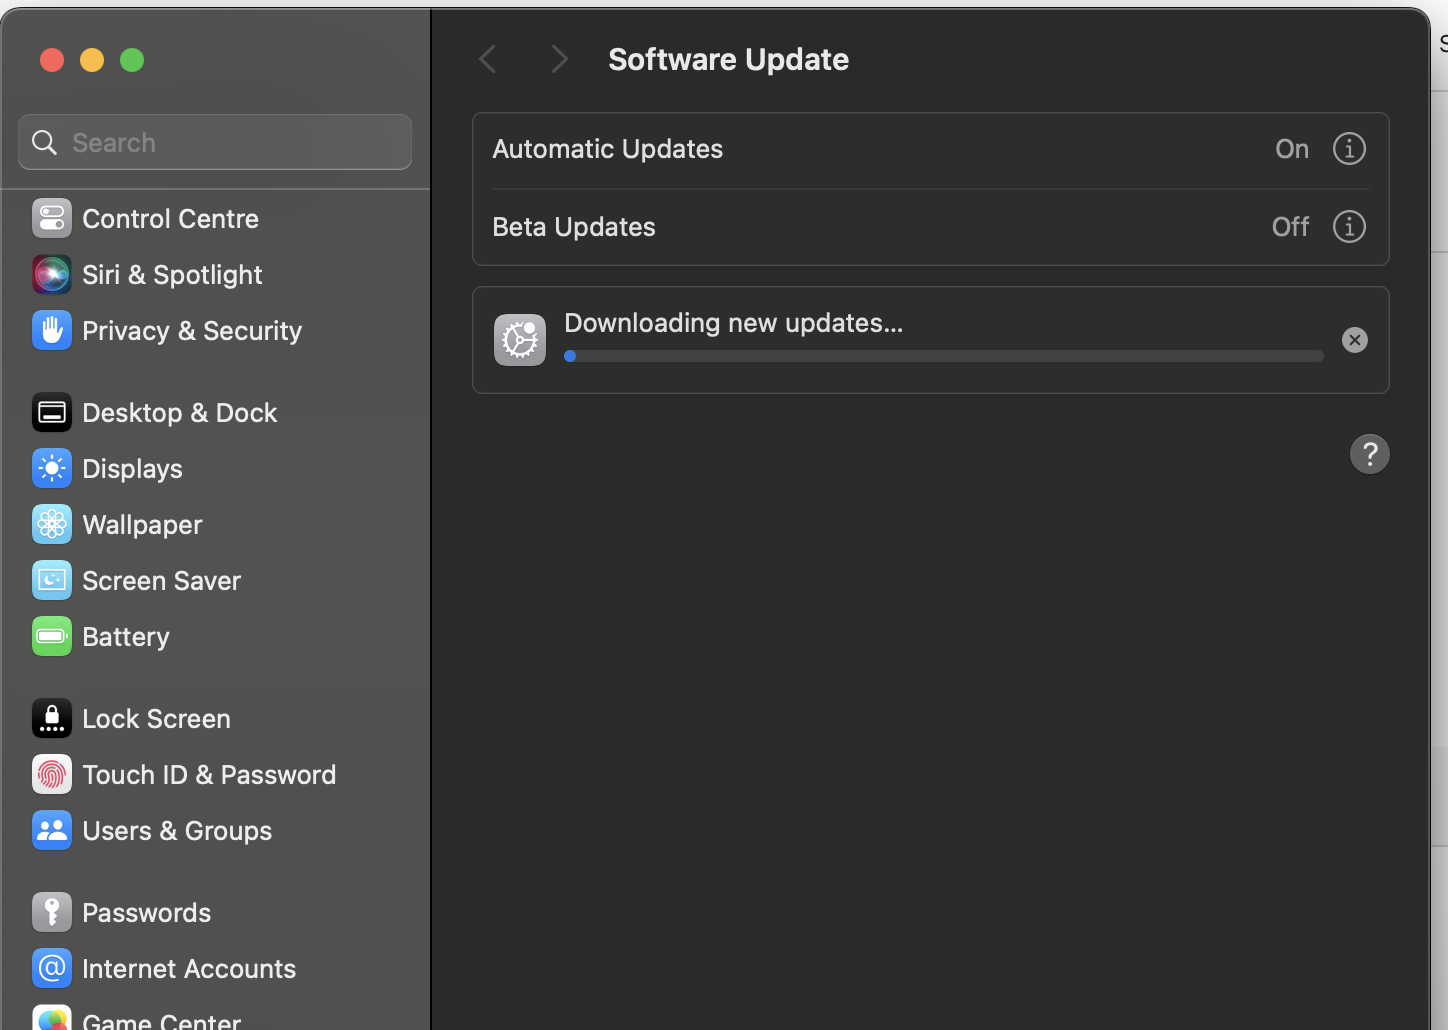The height and width of the screenshot is (1030, 1448).
Task: Open Desktop & Dock icon
Action: (x=52, y=412)
